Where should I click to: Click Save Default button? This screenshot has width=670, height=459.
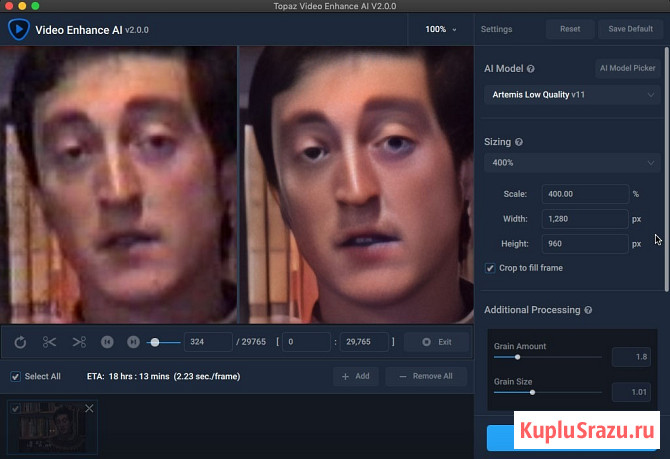point(630,29)
